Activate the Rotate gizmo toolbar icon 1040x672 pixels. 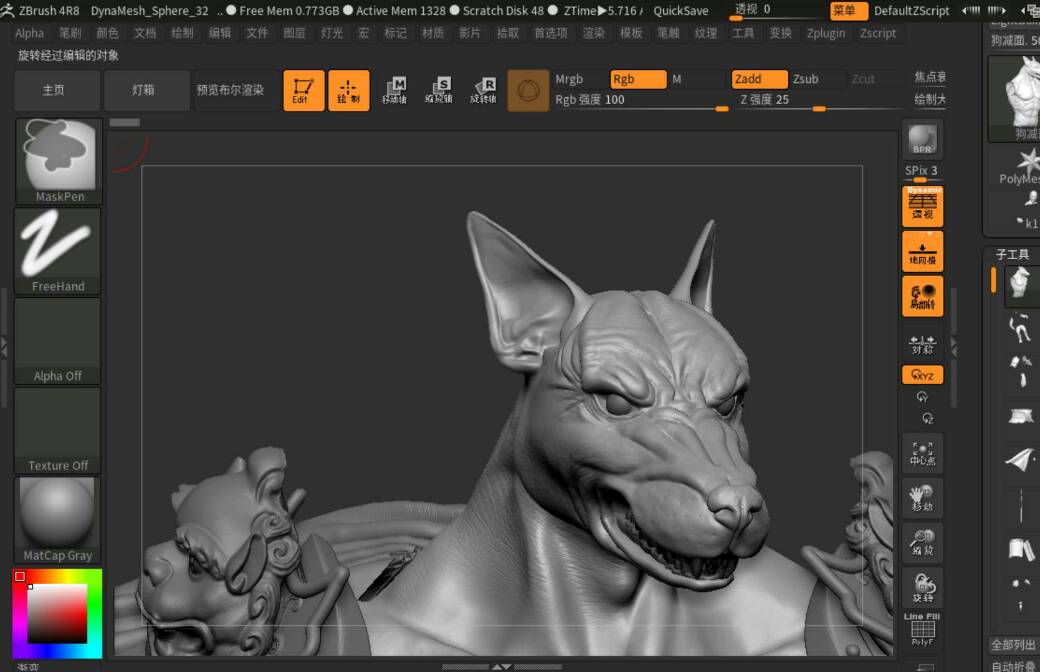(483, 90)
